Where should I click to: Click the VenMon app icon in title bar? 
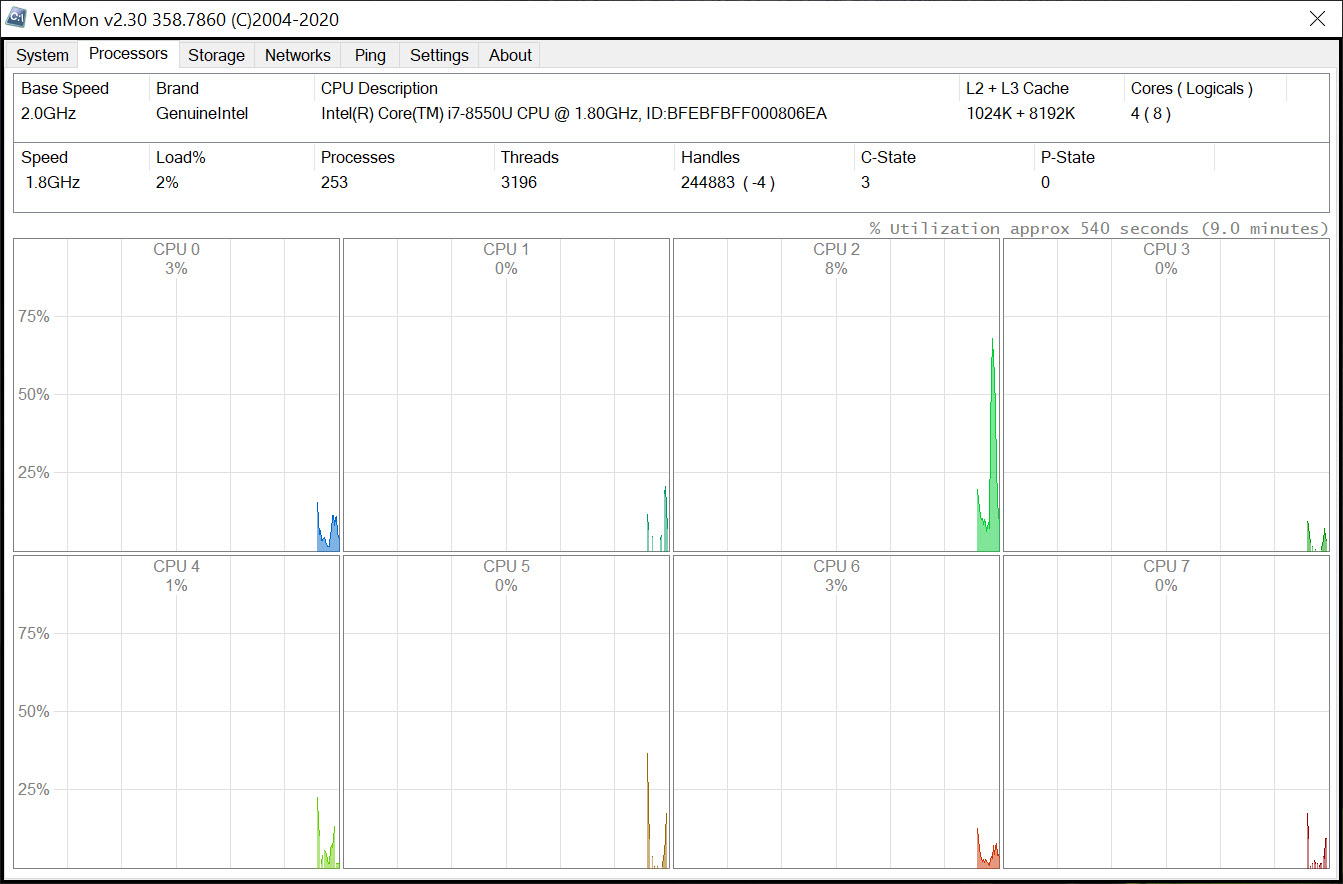(17, 18)
